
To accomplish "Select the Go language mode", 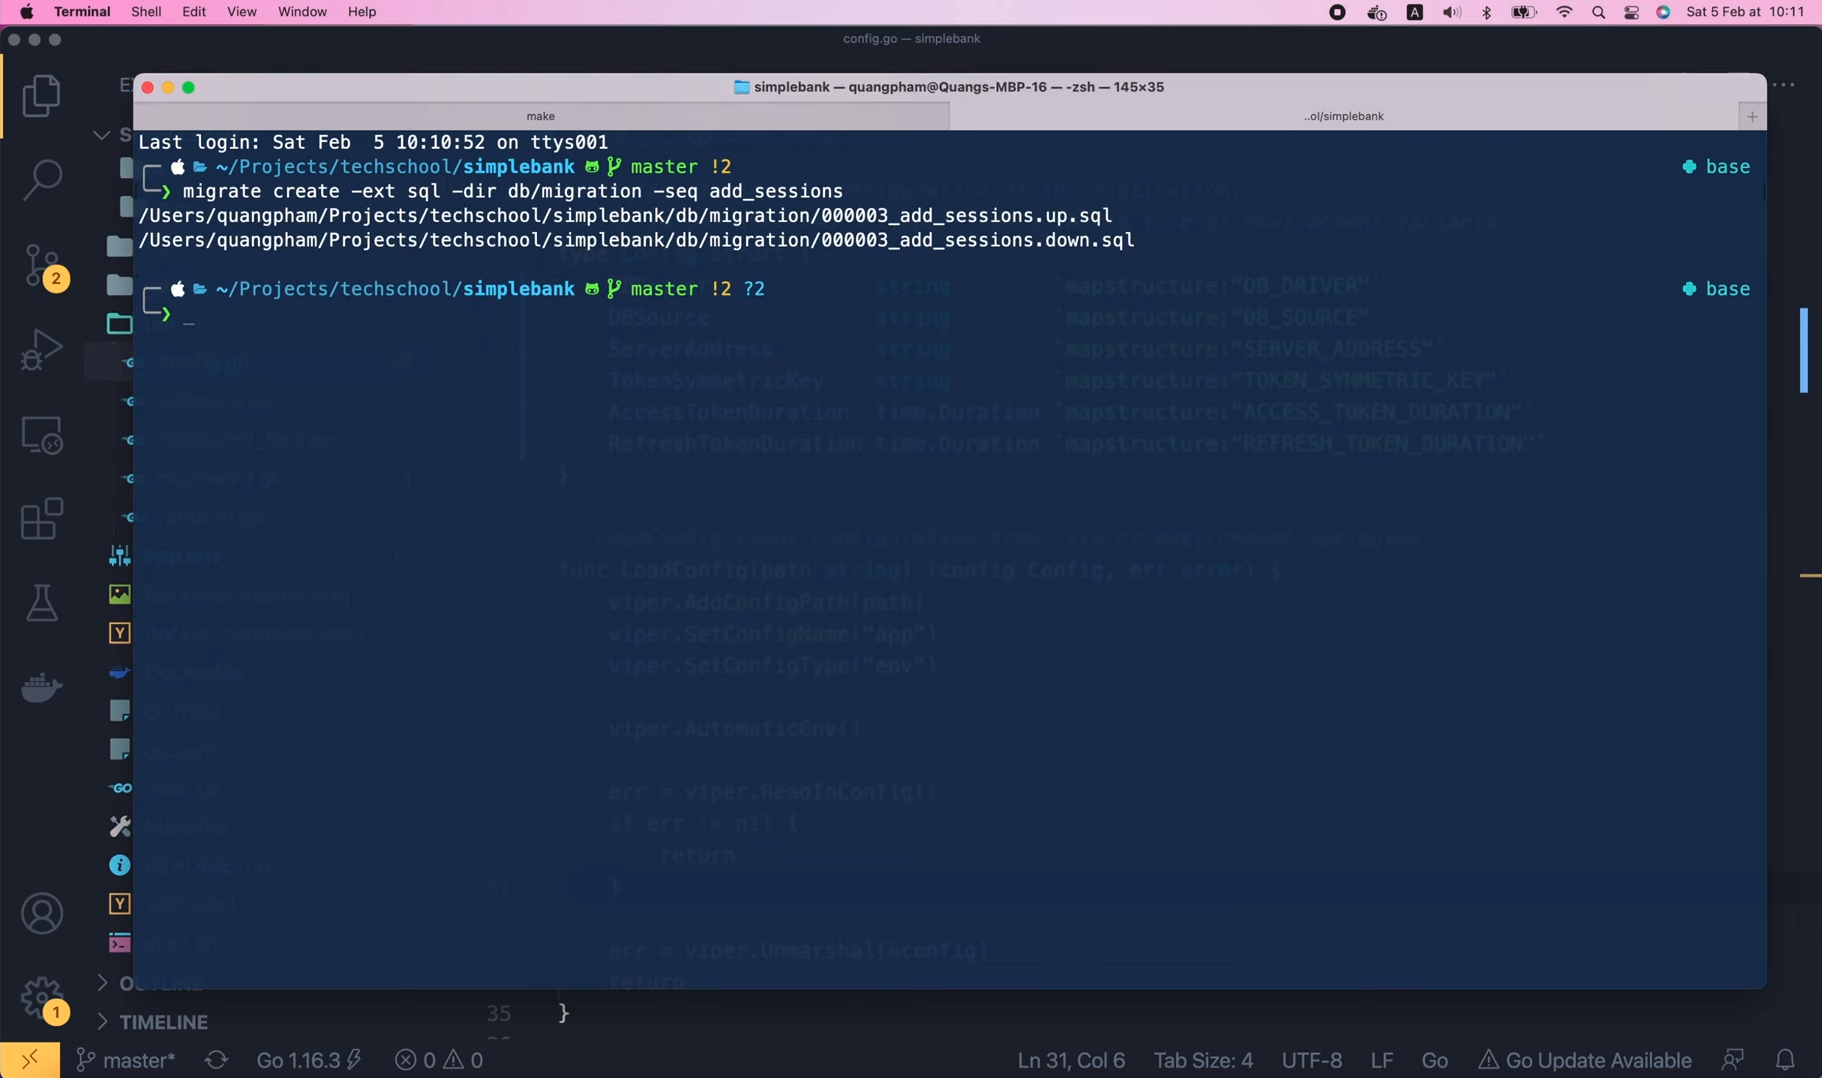I will [1434, 1060].
